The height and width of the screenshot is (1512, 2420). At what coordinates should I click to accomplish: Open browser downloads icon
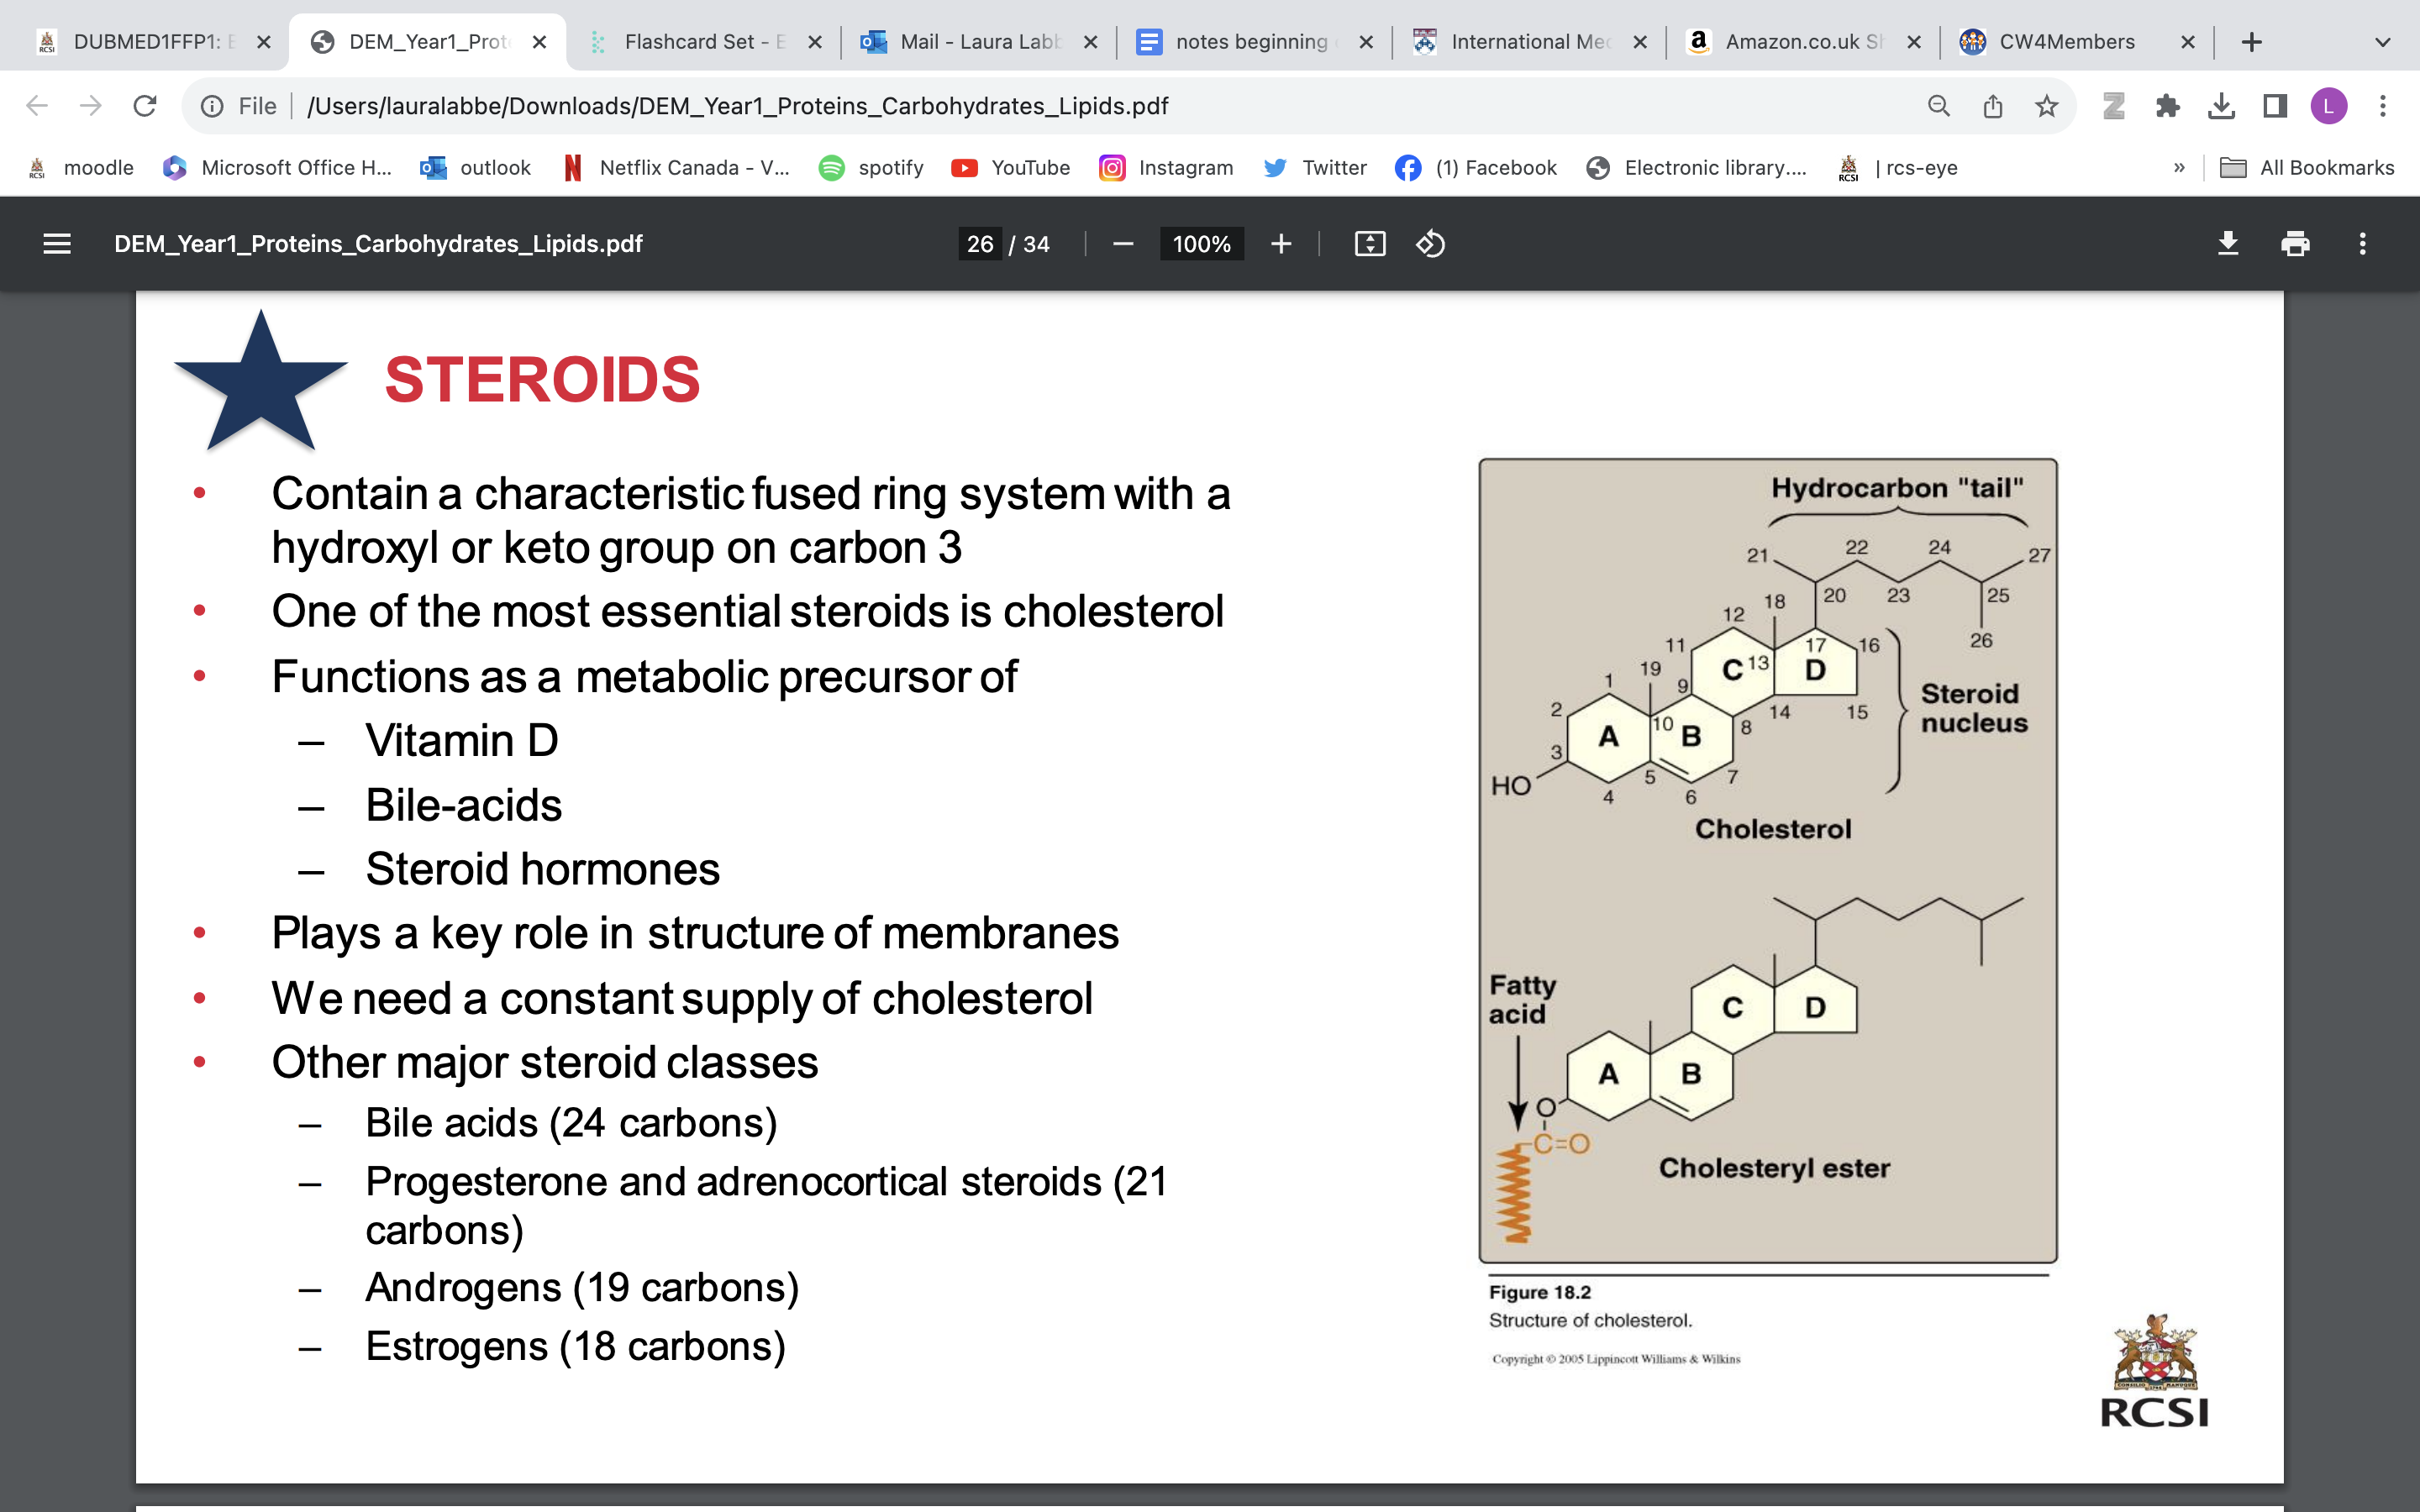click(x=2222, y=105)
